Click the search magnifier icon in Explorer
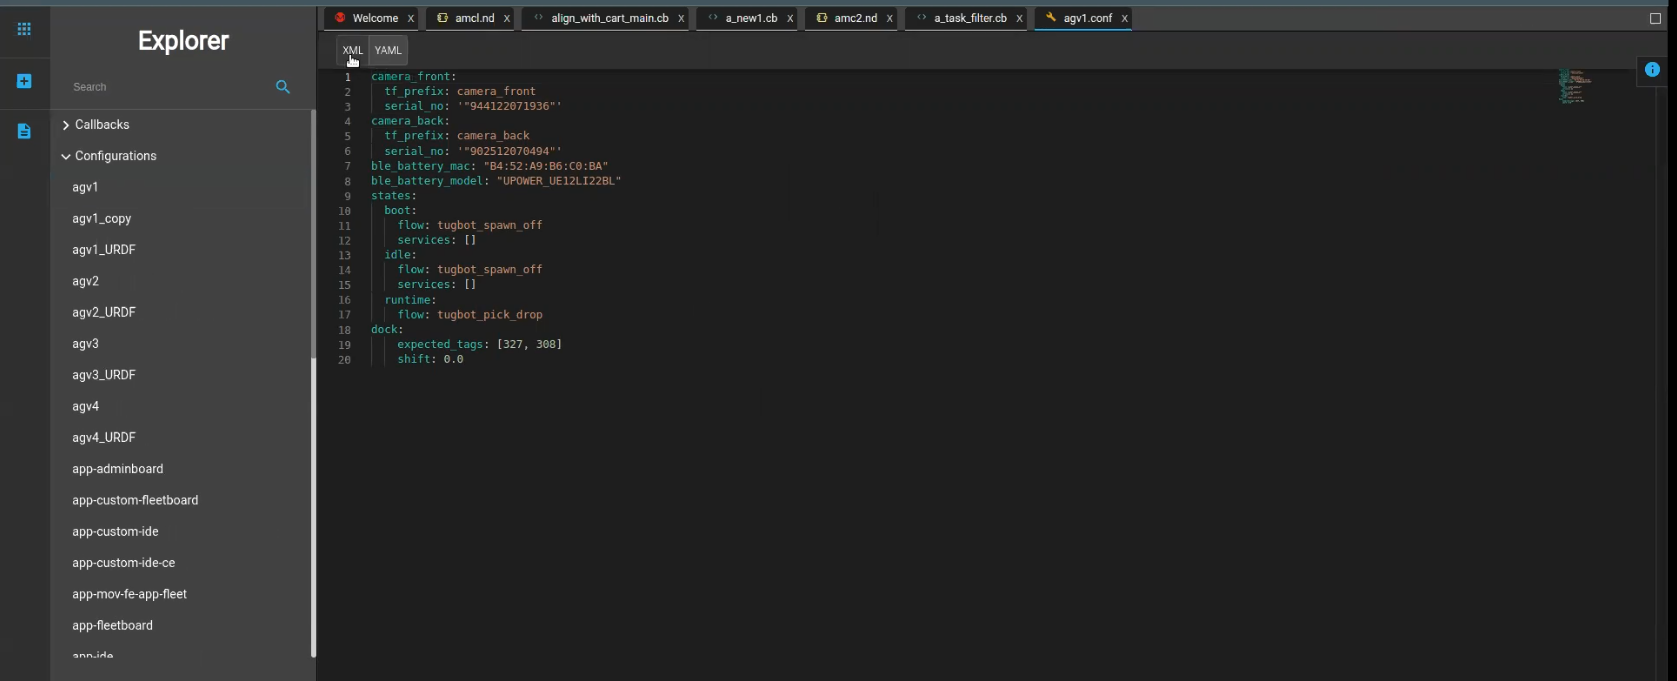The width and height of the screenshot is (1677, 681). (x=283, y=87)
